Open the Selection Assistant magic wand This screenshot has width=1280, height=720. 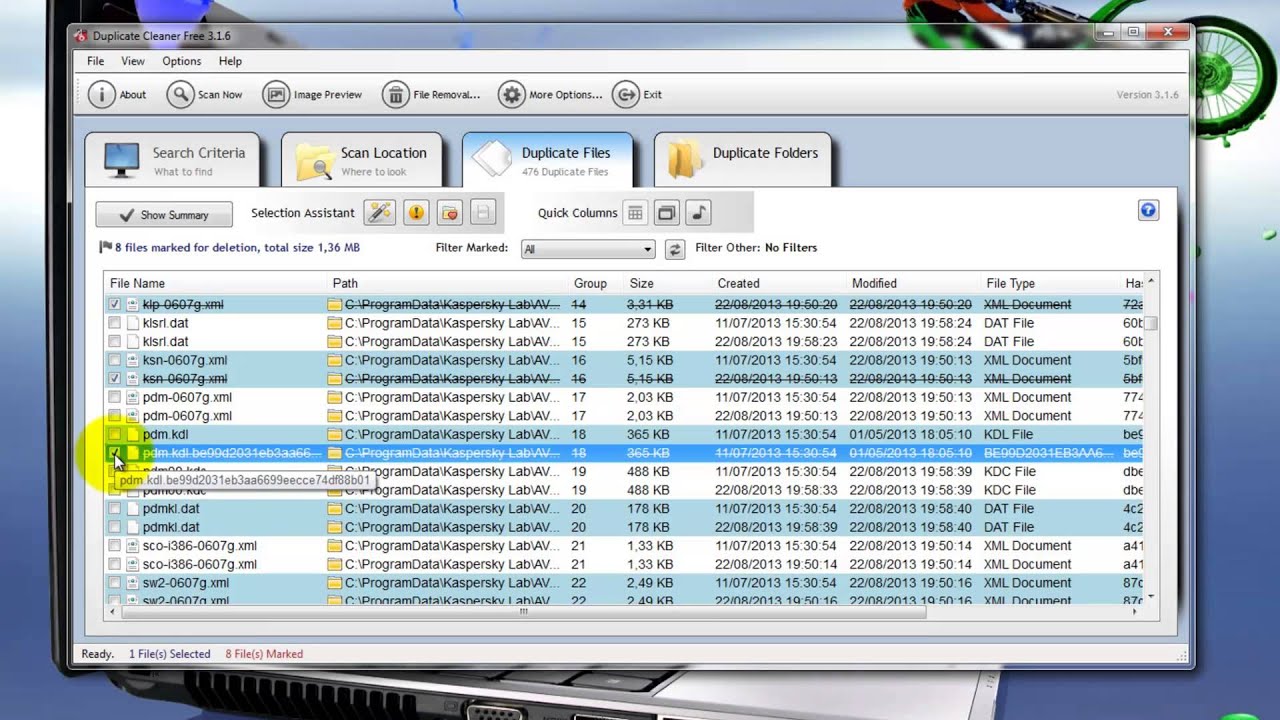click(x=380, y=212)
